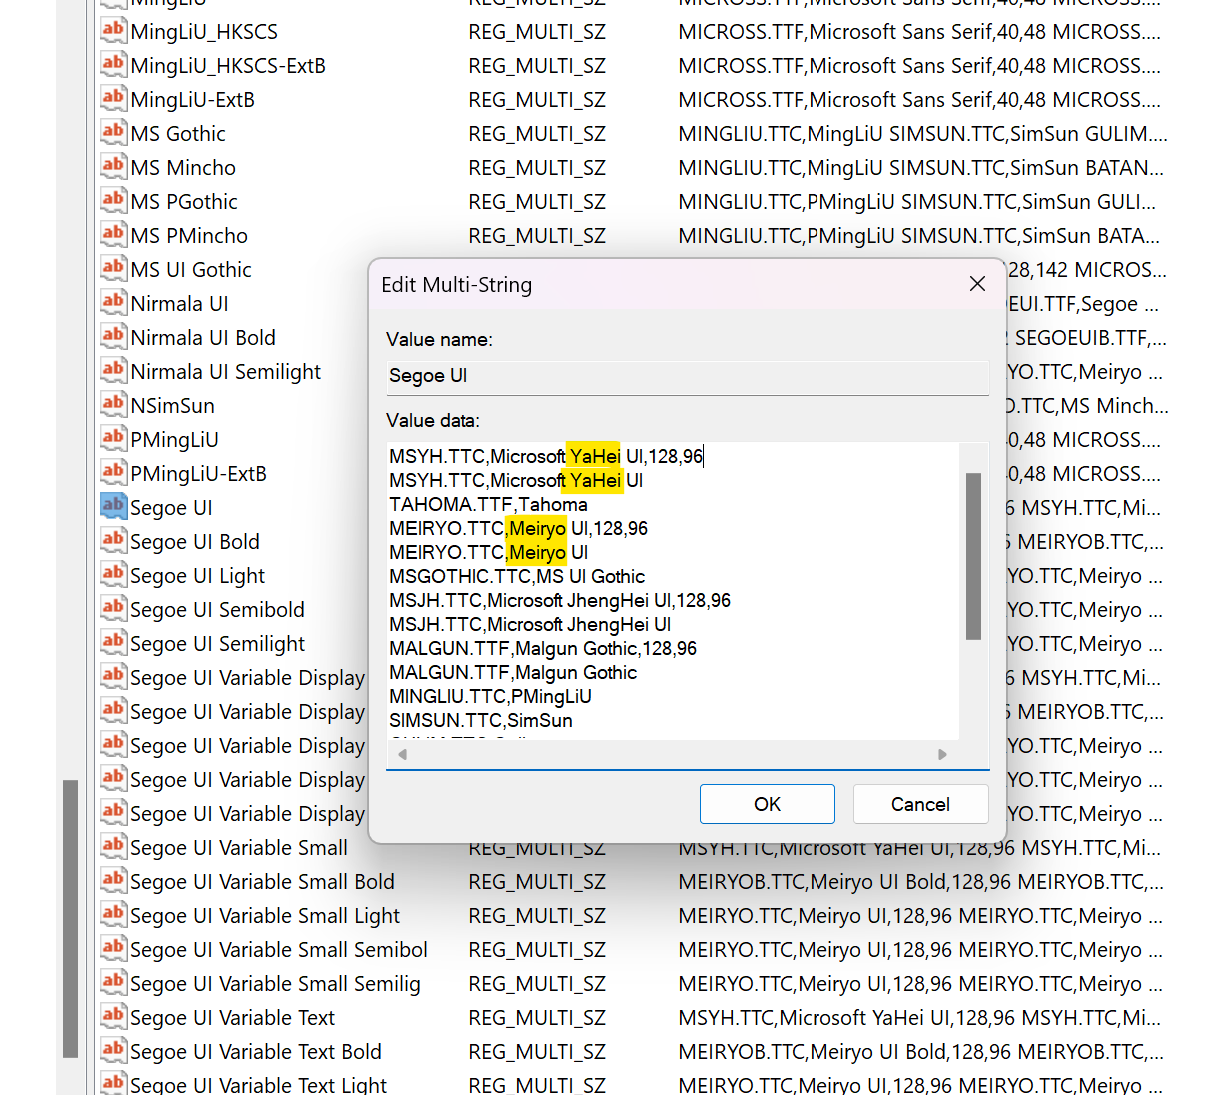
Task: Confirm changes with the OK button
Action: 767,804
